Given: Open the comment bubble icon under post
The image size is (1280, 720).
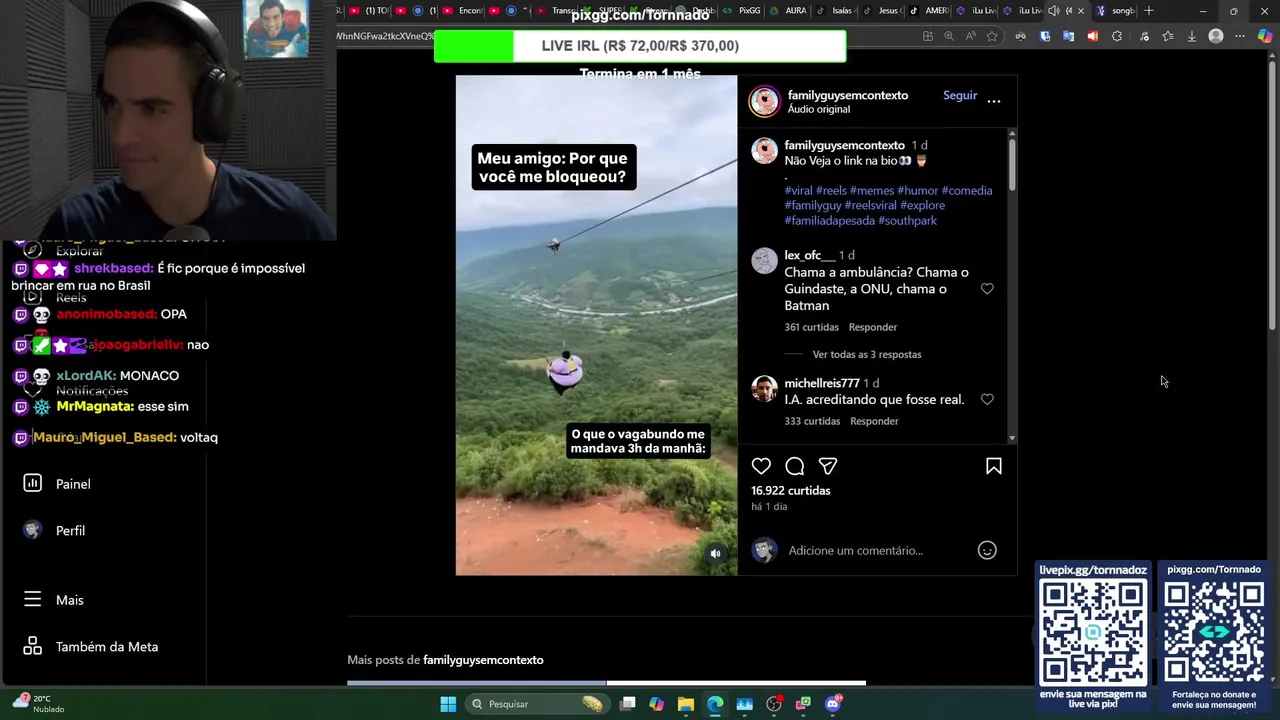Looking at the screenshot, I should coord(795,466).
